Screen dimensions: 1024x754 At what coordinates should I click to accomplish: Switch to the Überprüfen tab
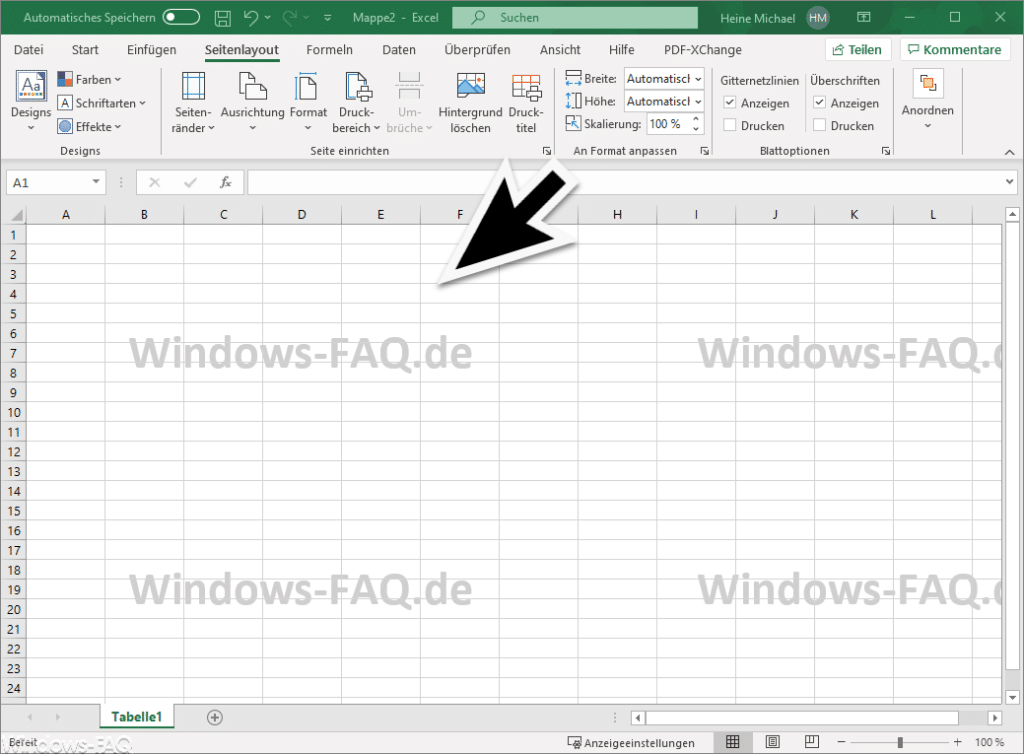[477, 50]
